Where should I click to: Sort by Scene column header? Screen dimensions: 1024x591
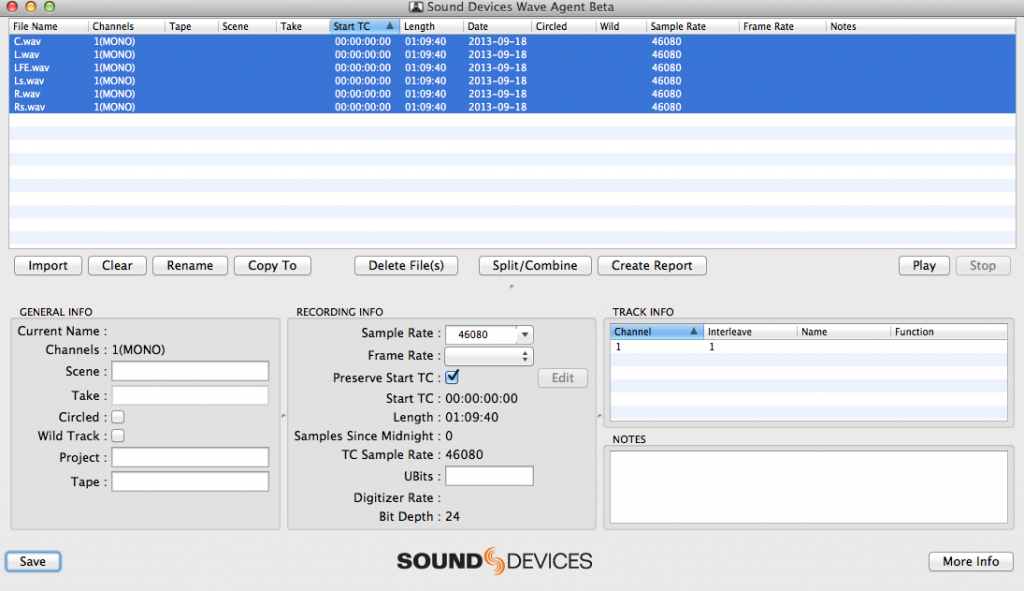click(246, 27)
